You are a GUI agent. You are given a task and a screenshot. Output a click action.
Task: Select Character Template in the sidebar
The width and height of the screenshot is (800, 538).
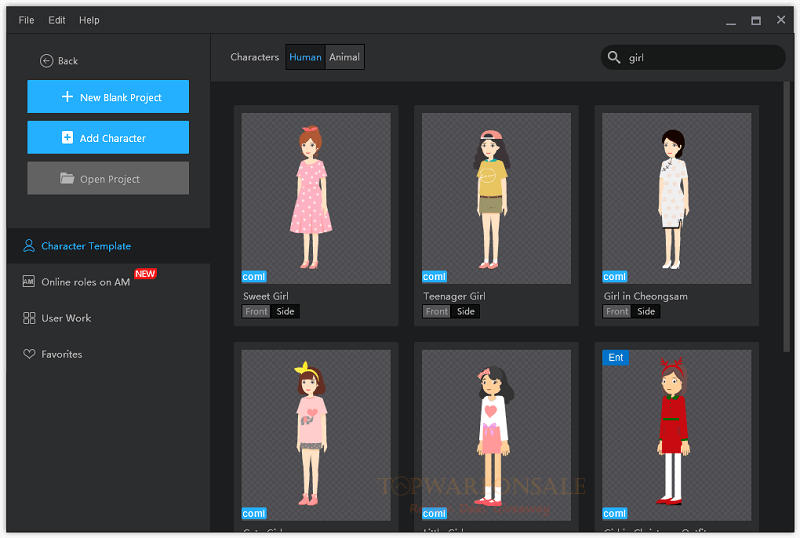108,246
